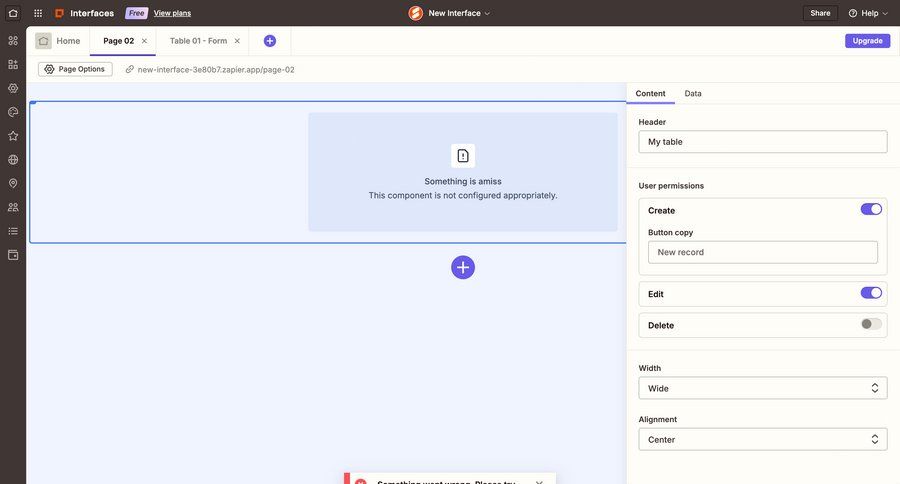
Task: Toggle the Create permission switch
Action: coord(871,209)
